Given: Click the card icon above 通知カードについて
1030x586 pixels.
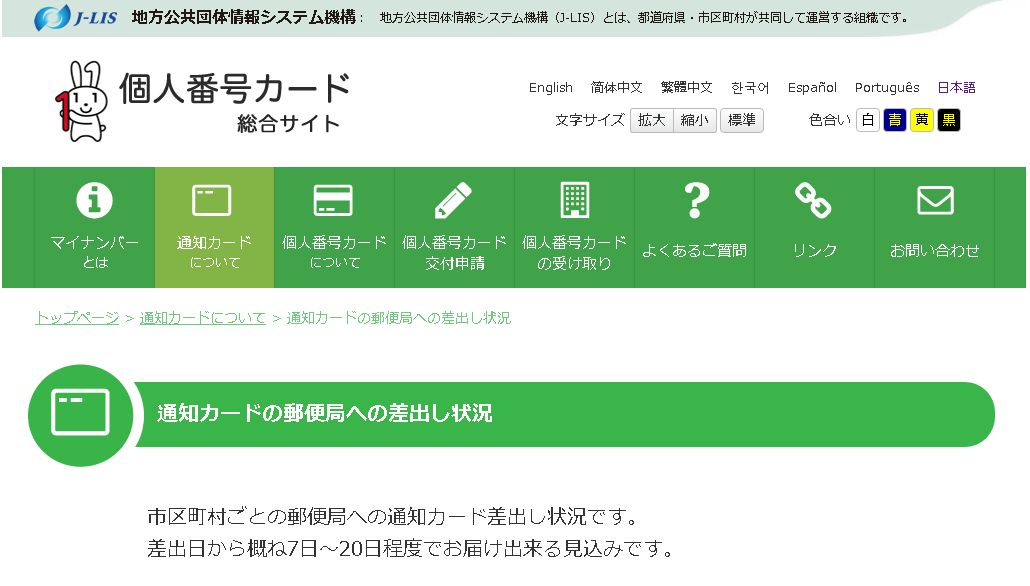Looking at the screenshot, I should [212, 200].
